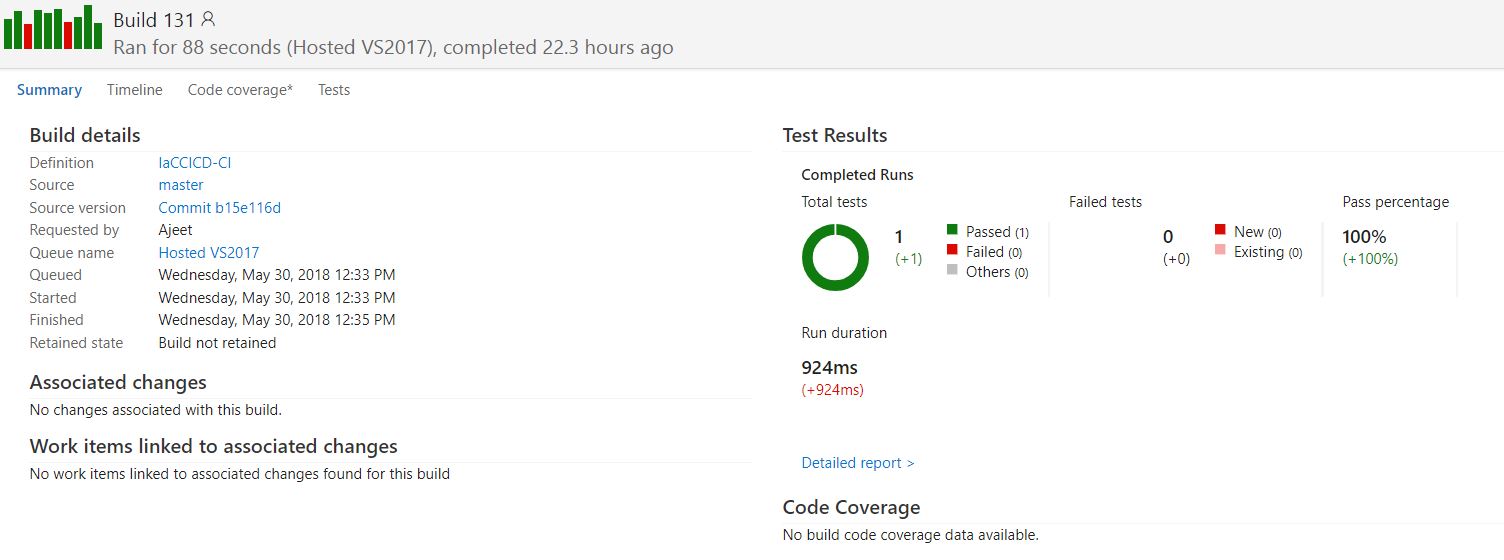Switch to the Timeline tab
Screen dimensions: 1504x560
(x=135, y=90)
